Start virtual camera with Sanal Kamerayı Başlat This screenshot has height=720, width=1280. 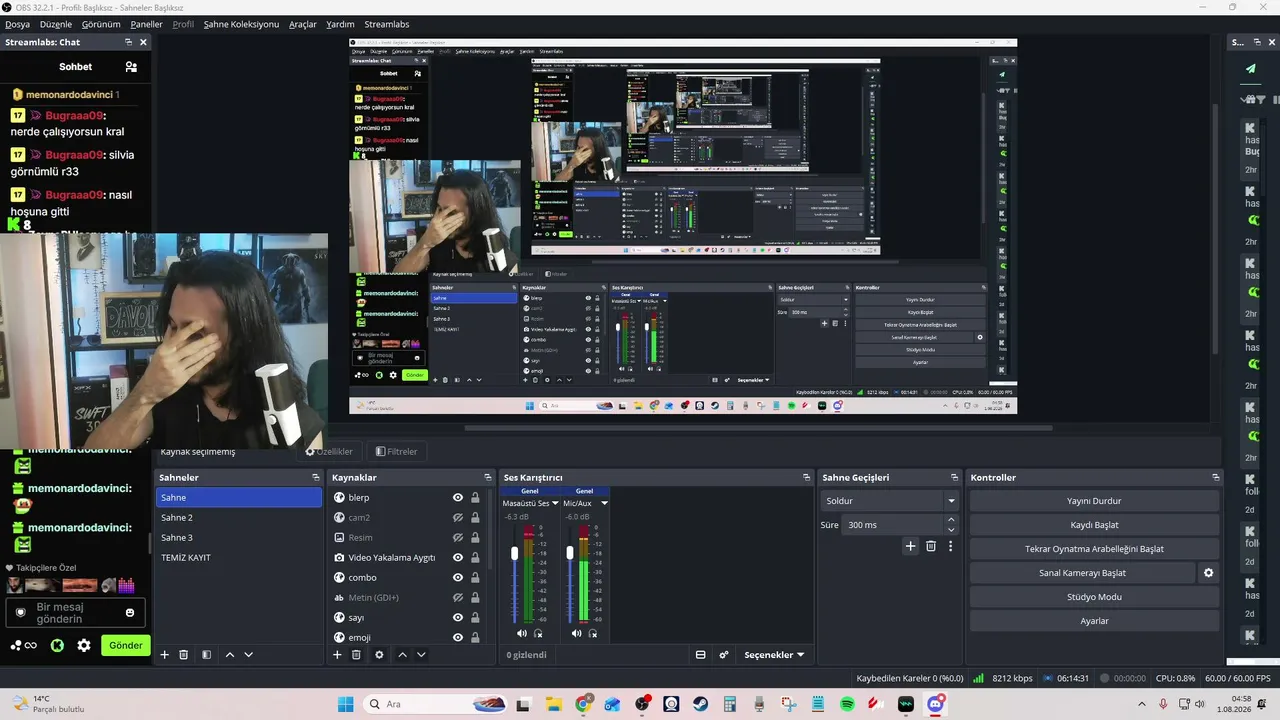coord(1082,573)
